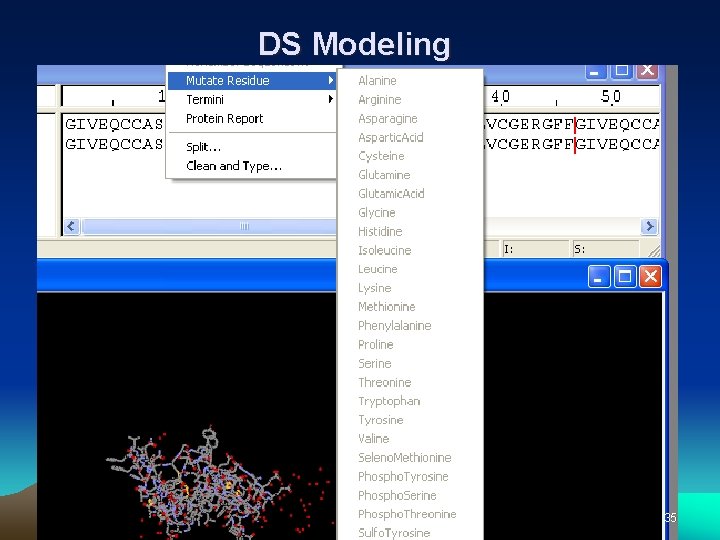Click the I: status bar field

point(535,249)
